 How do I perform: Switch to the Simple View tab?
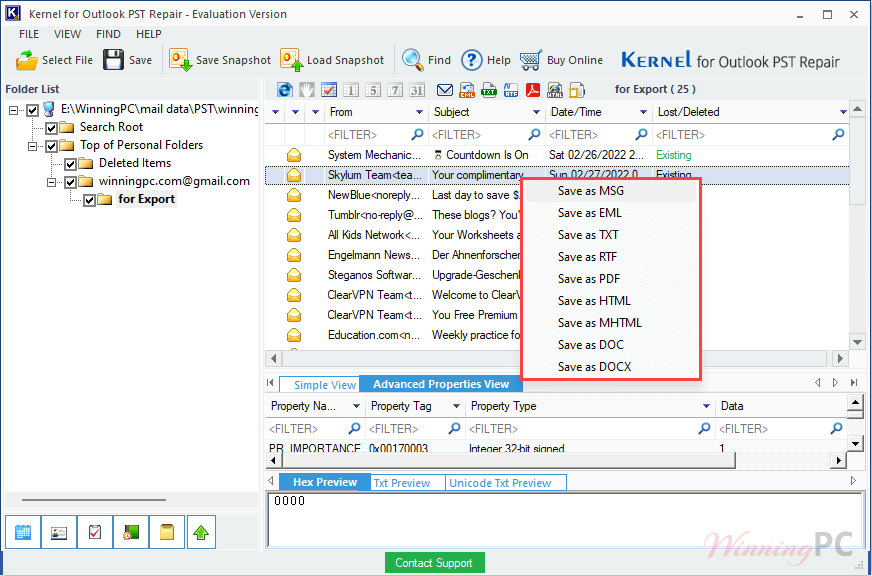(x=320, y=385)
